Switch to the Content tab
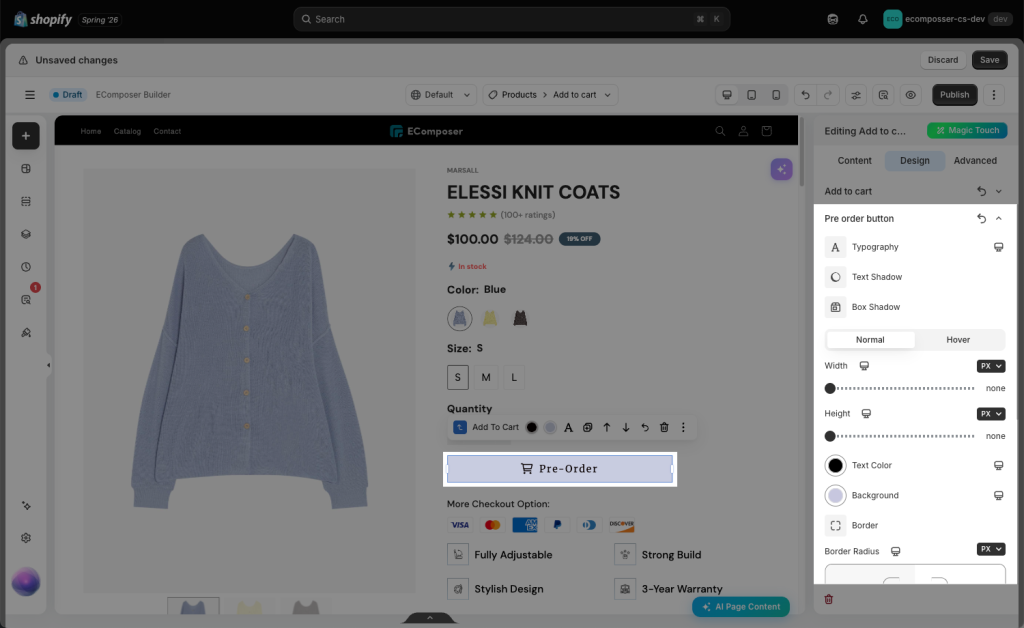 click(854, 161)
